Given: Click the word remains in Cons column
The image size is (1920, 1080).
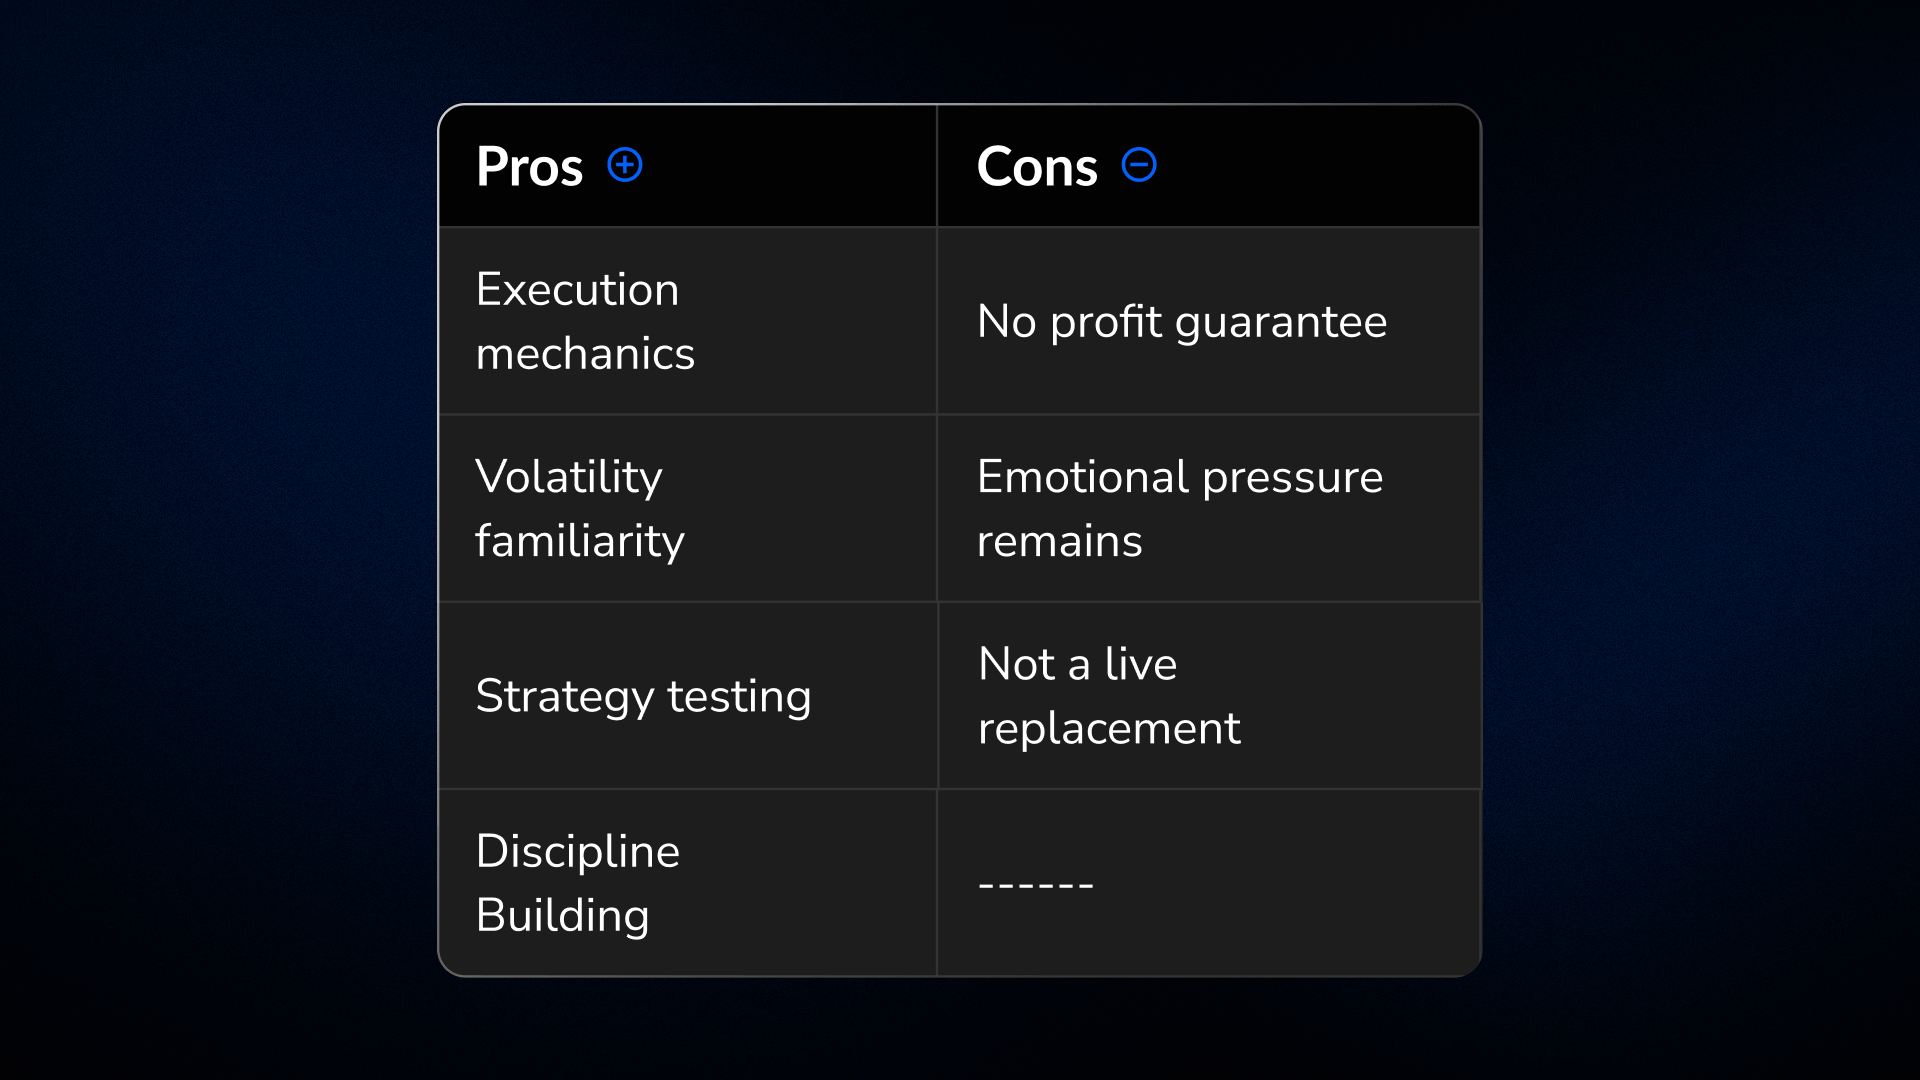Looking at the screenshot, I should (x=1059, y=542).
